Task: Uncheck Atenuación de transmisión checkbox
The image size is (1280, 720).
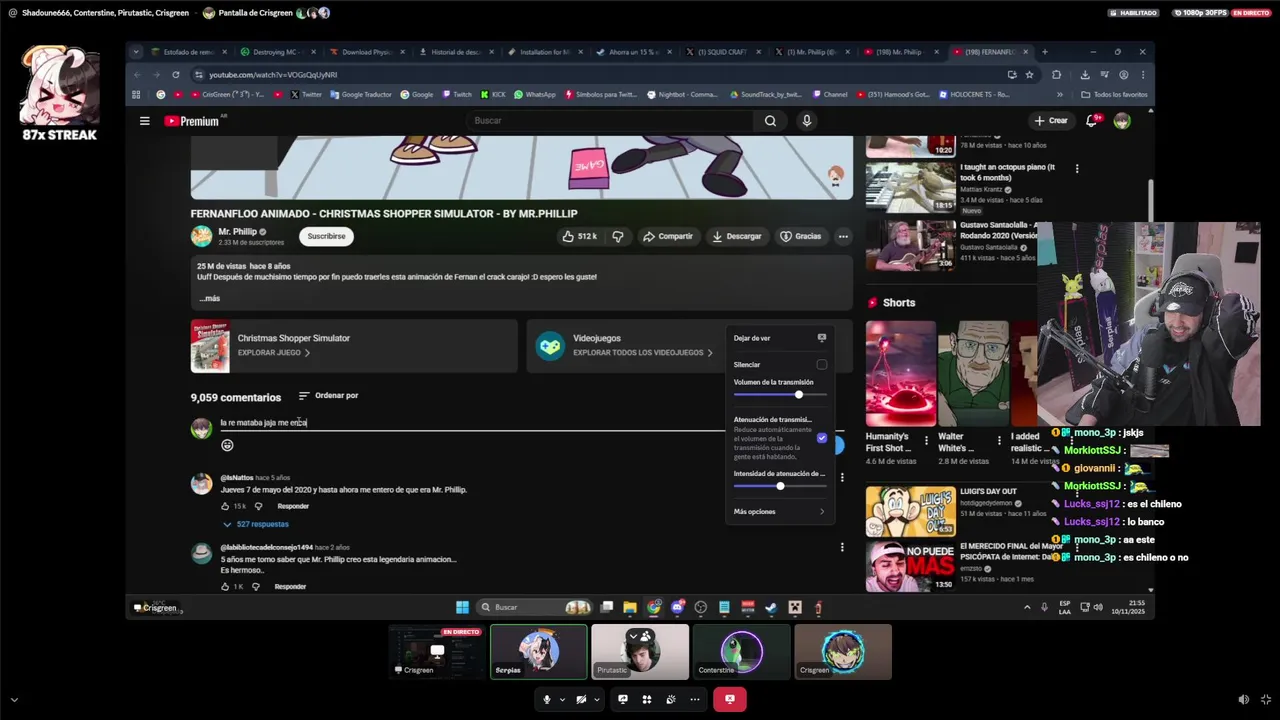Action: [822, 438]
